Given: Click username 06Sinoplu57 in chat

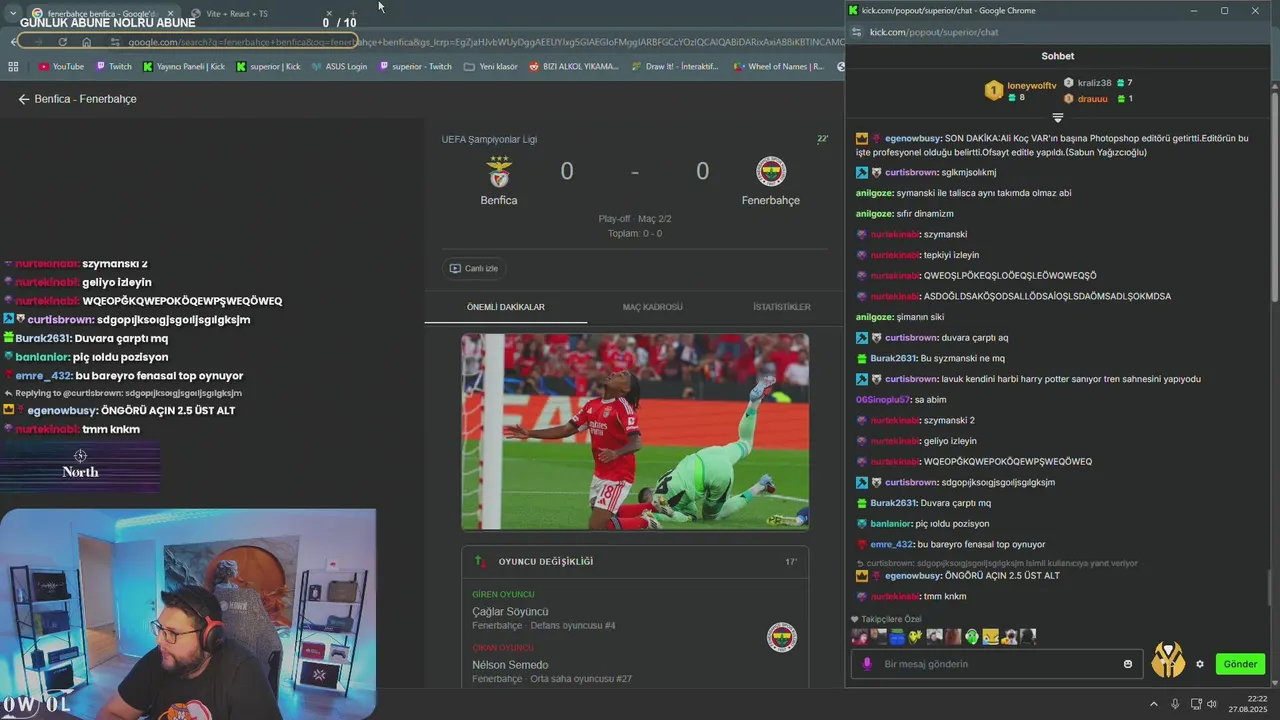Looking at the screenshot, I should tap(884, 399).
